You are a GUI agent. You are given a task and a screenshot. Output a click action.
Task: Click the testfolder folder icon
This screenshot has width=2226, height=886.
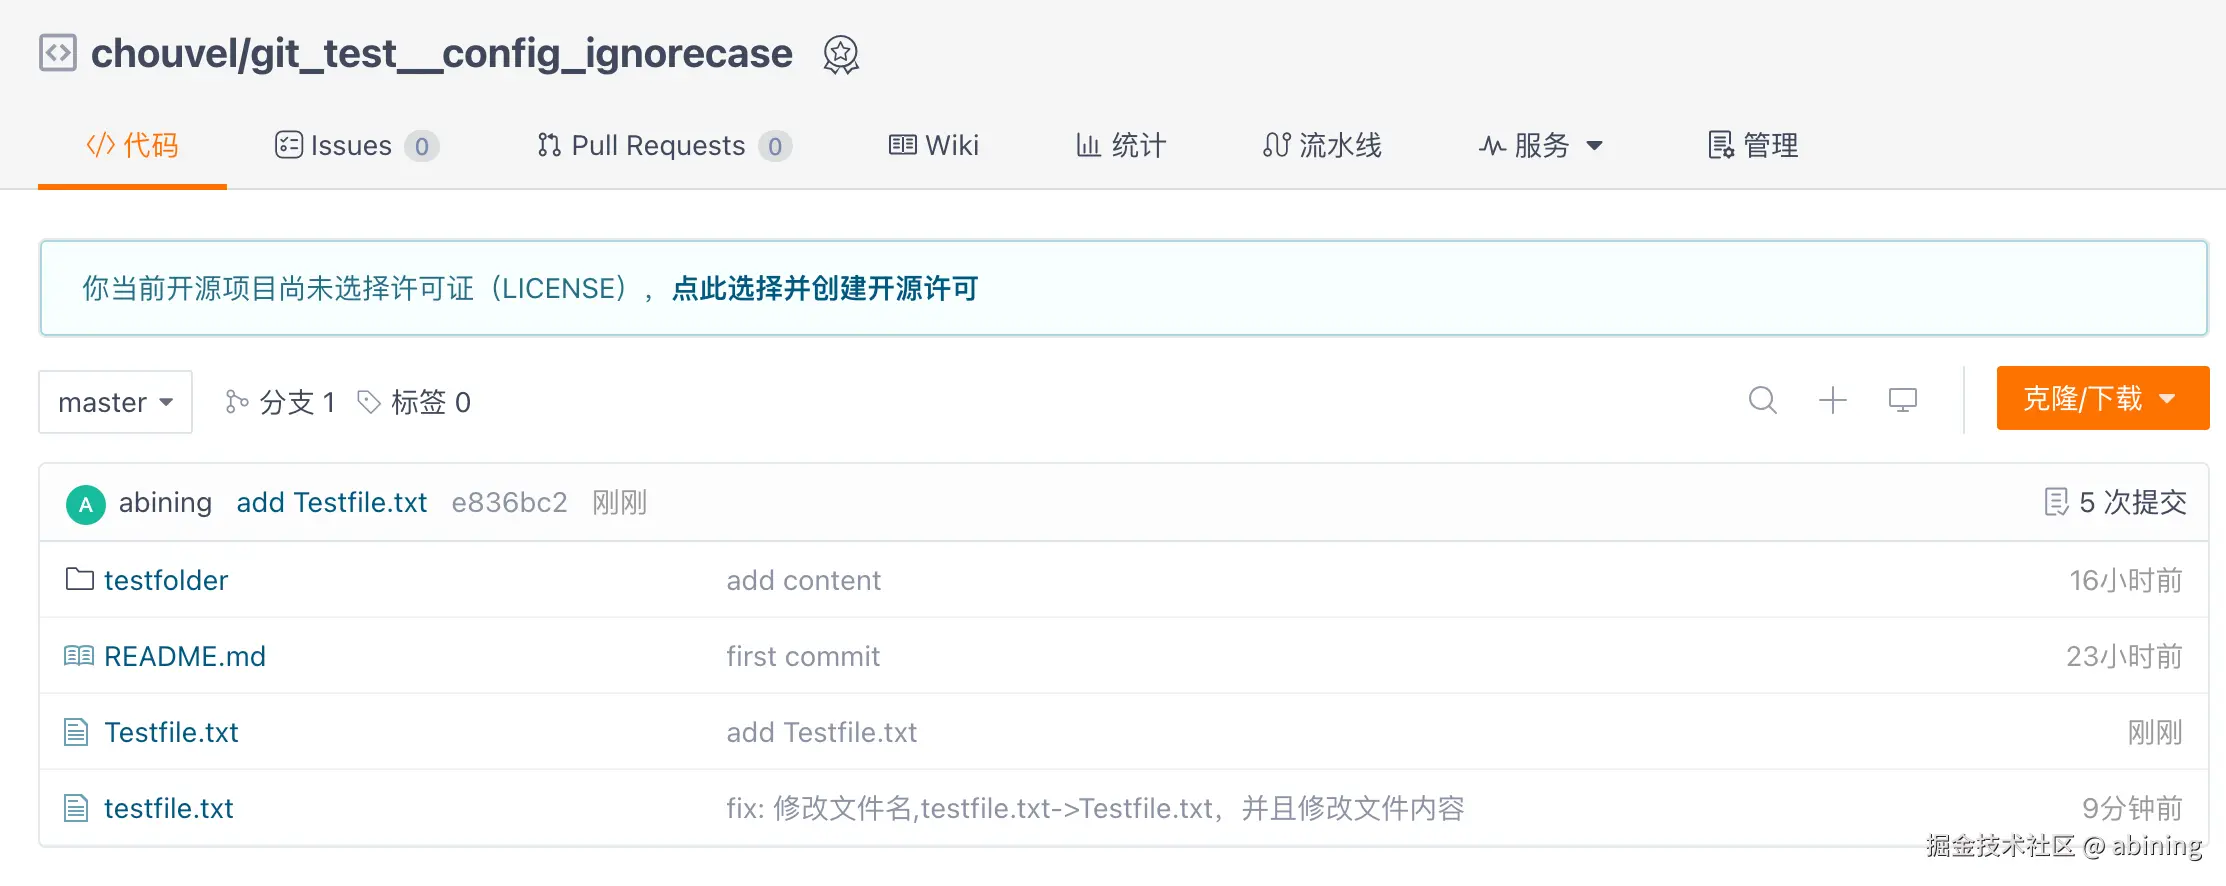pyautogui.click(x=79, y=579)
